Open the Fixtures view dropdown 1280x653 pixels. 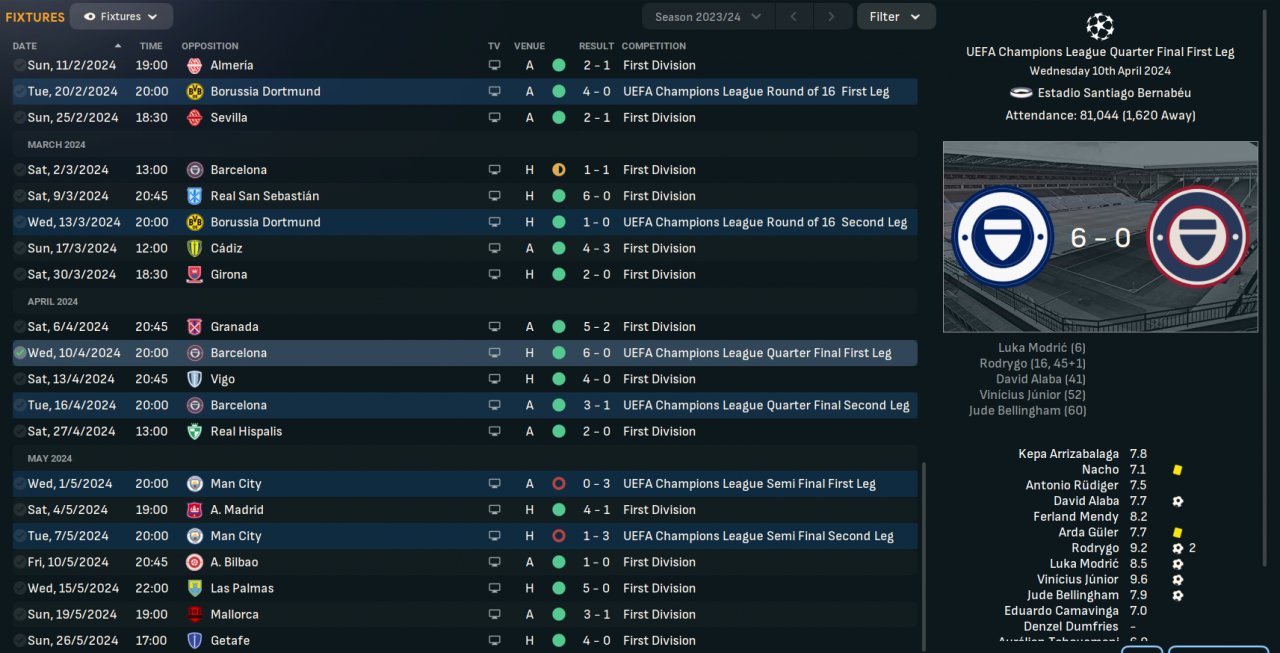click(x=121, y=16)
